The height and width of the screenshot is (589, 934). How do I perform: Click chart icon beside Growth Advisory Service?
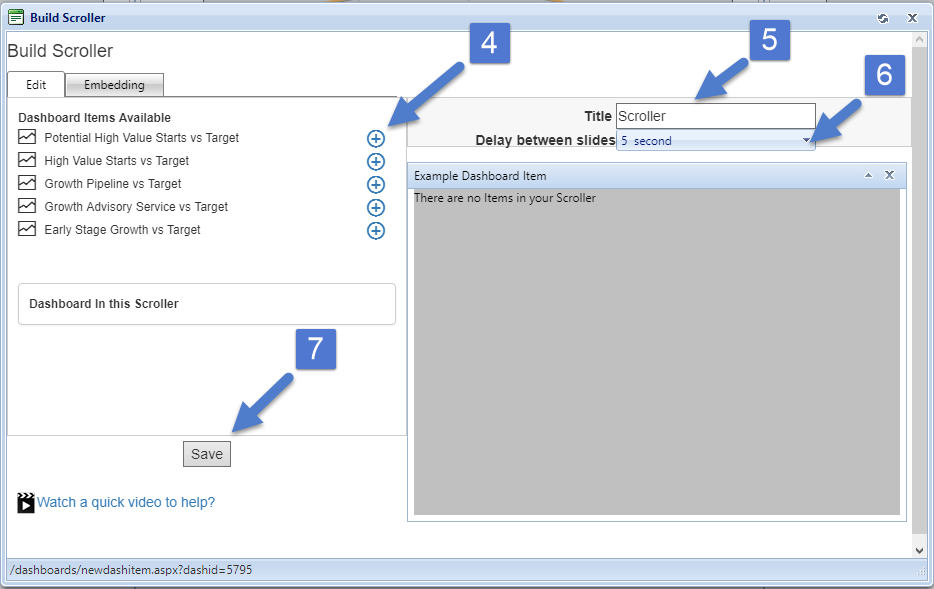pyautogui.click(x=27, y=205)
